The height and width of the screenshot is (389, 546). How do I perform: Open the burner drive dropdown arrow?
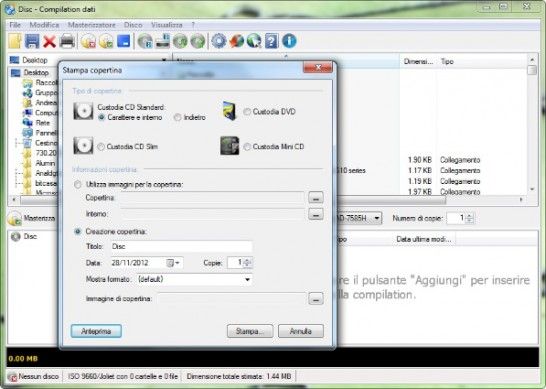(x=377, y=218)
